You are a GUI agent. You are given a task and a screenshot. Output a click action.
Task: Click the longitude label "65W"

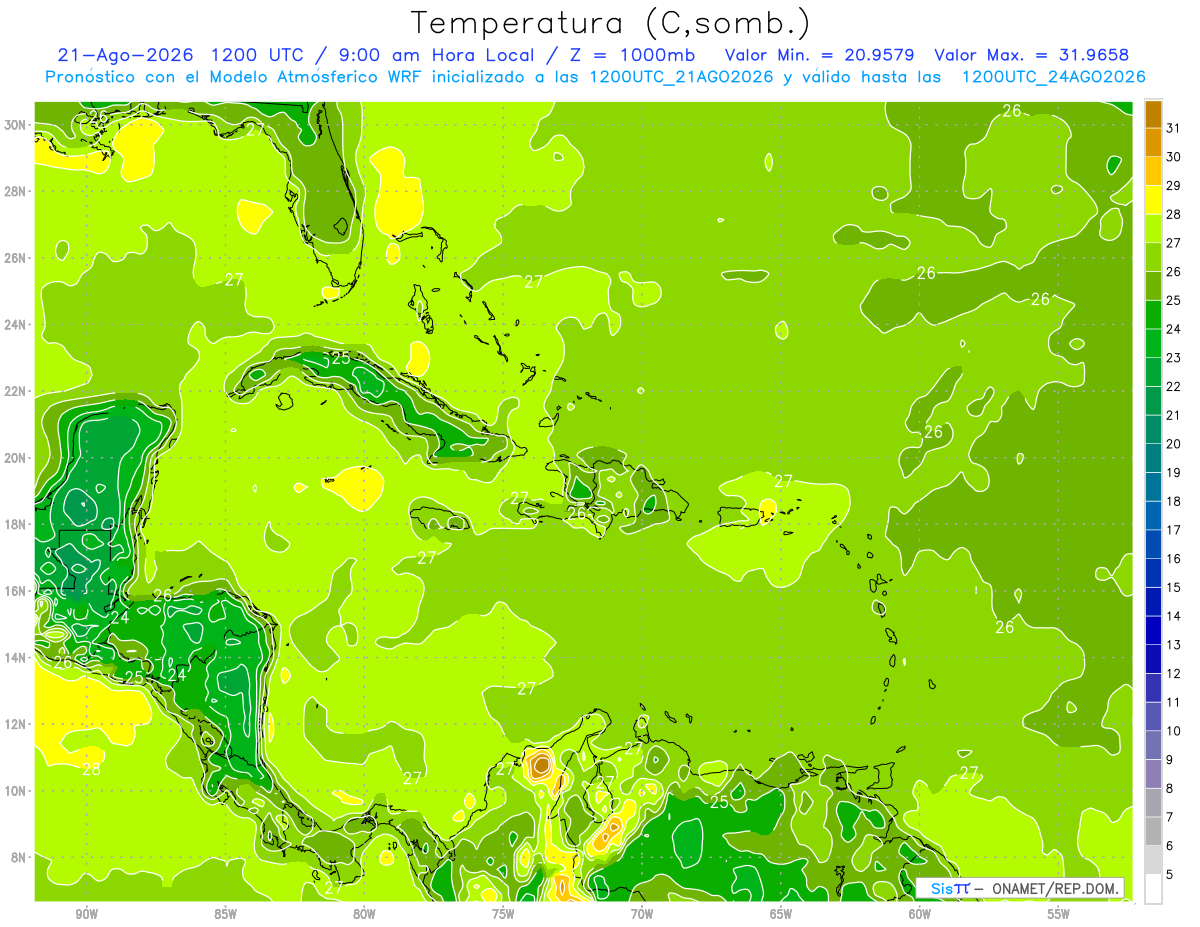pos(781,914)
